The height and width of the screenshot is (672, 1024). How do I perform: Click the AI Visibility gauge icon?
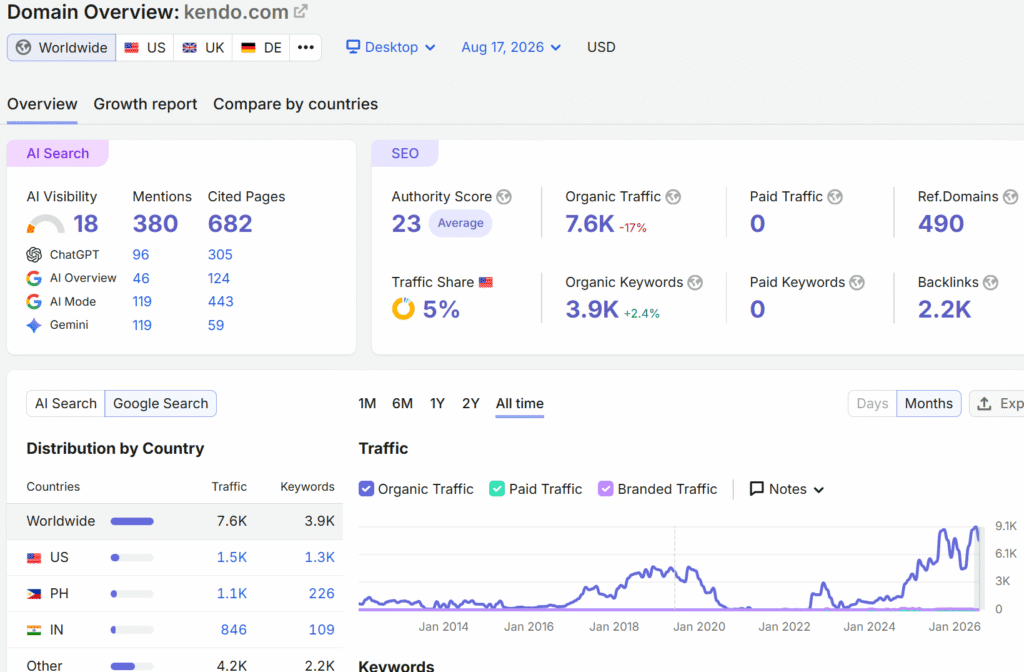tap(45, 224)
